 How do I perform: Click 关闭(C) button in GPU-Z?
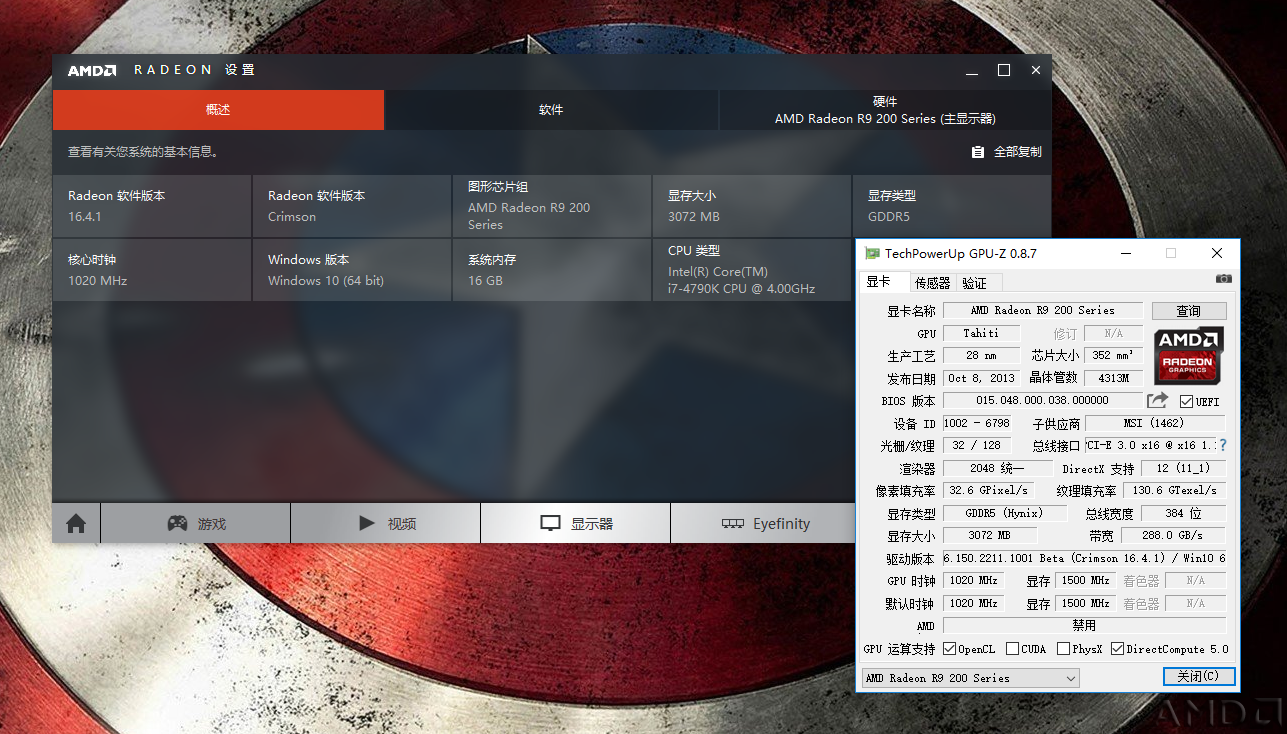pos(1199,677)
